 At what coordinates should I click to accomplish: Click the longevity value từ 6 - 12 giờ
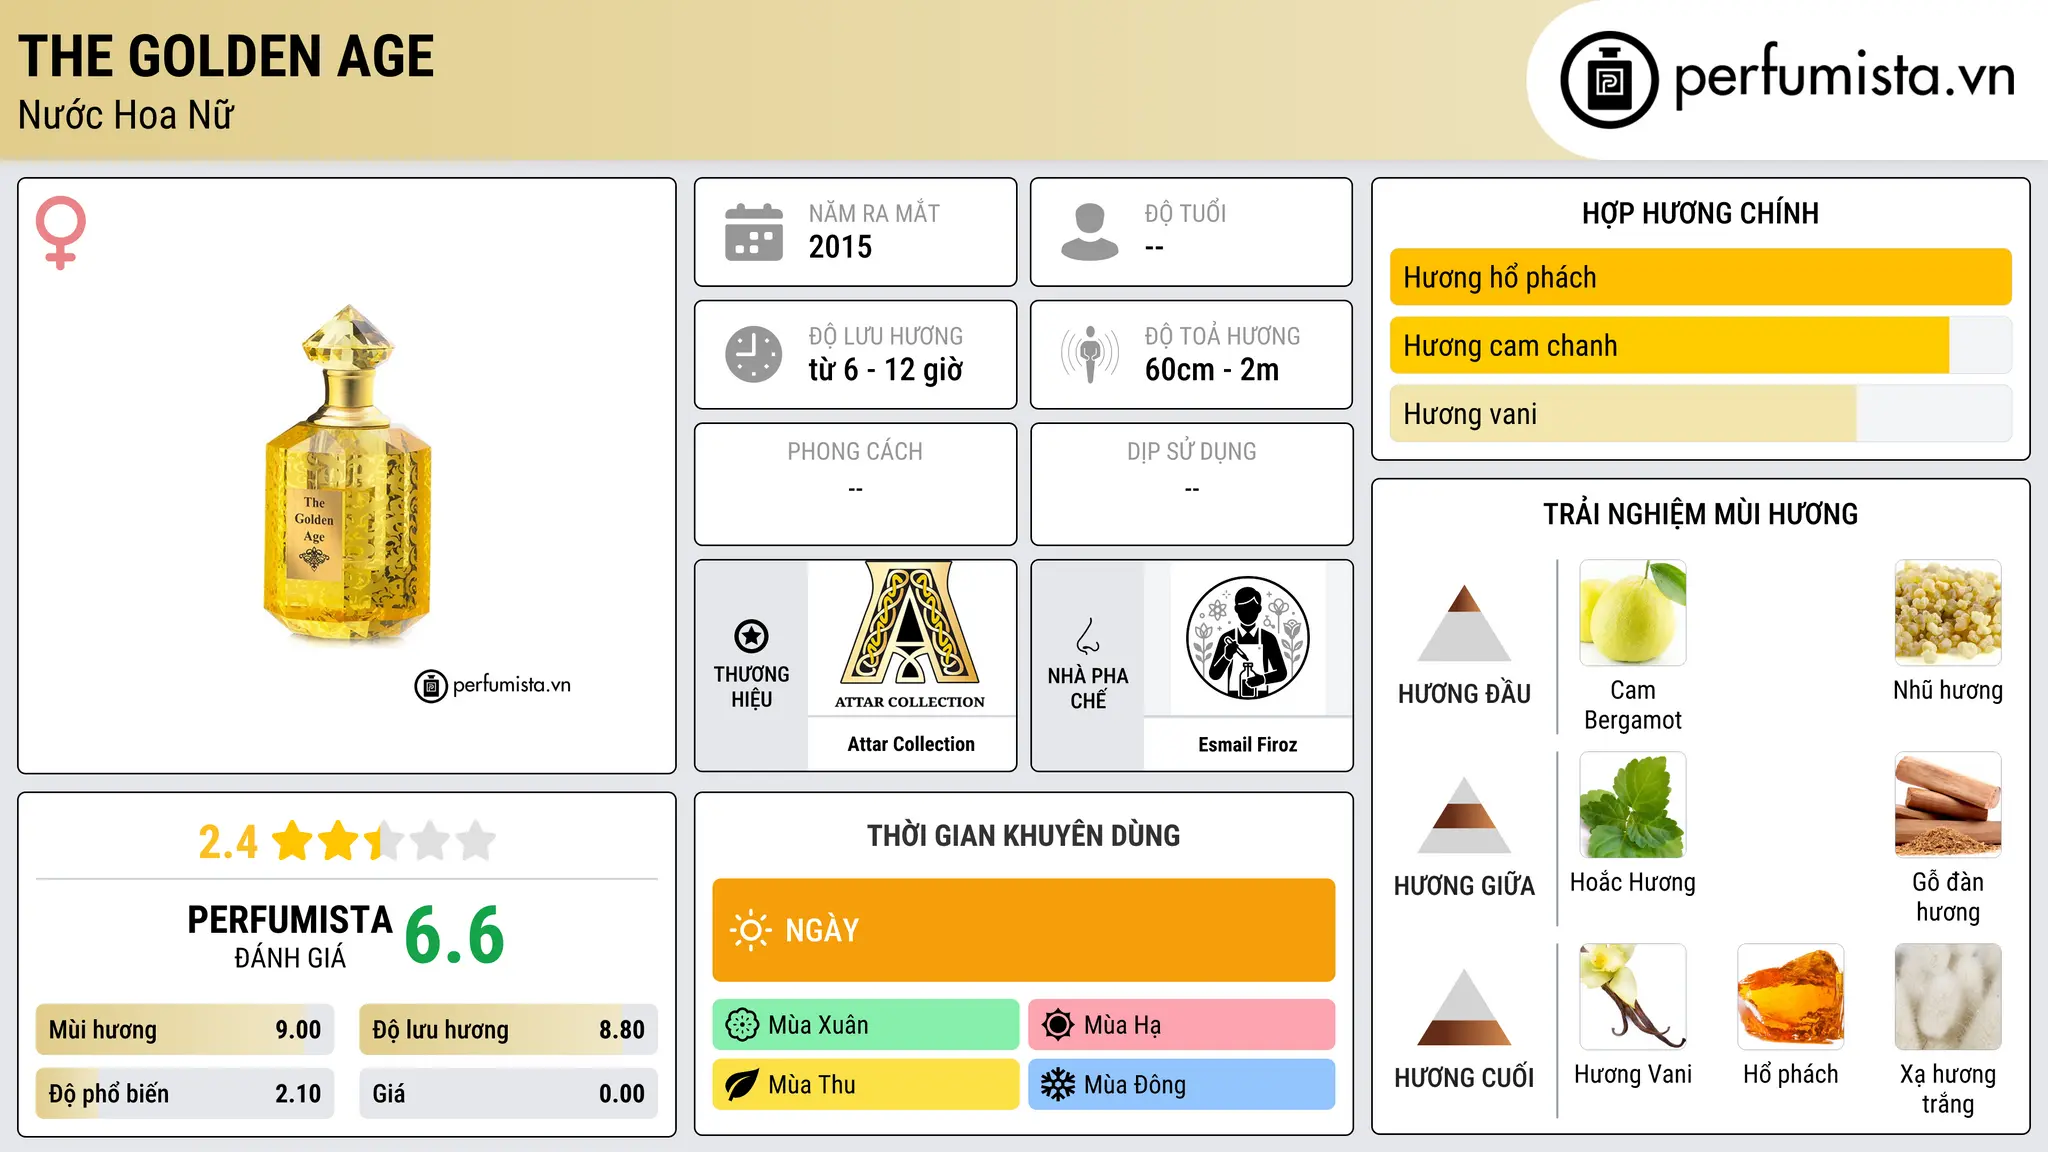pos(886,370)
